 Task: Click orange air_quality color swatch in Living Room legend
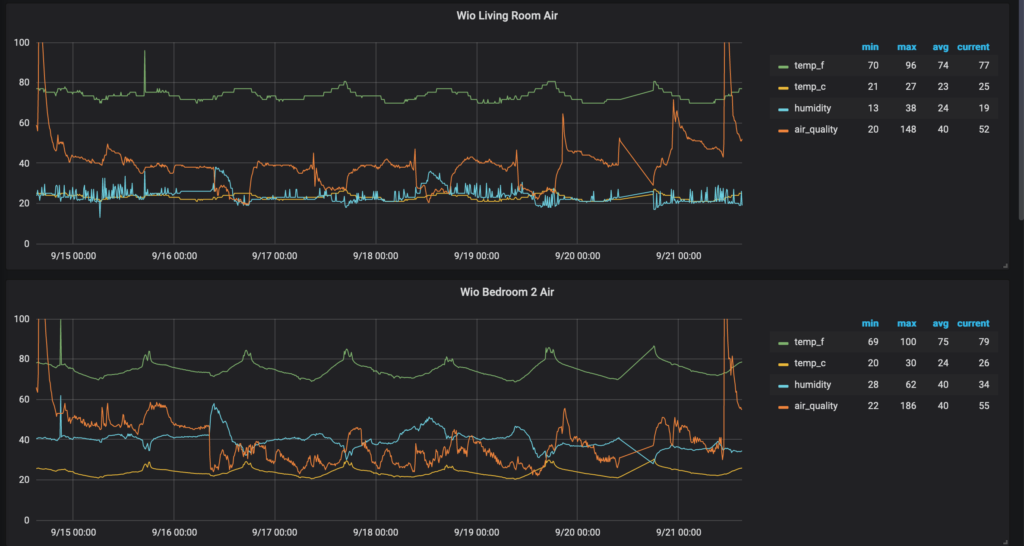pyautogui.click(x=786, y=129)
